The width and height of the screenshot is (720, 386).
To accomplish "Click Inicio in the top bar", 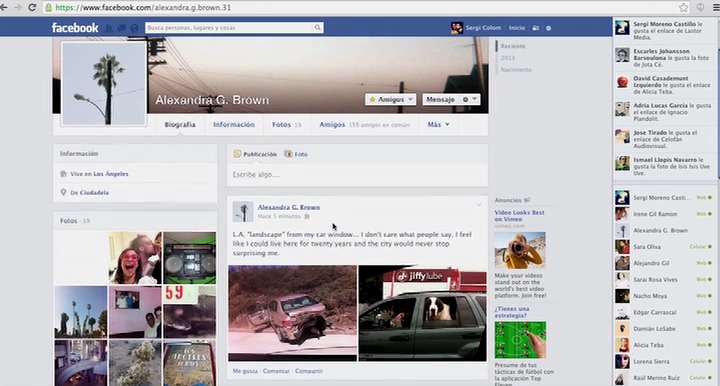I will point(517,28).
